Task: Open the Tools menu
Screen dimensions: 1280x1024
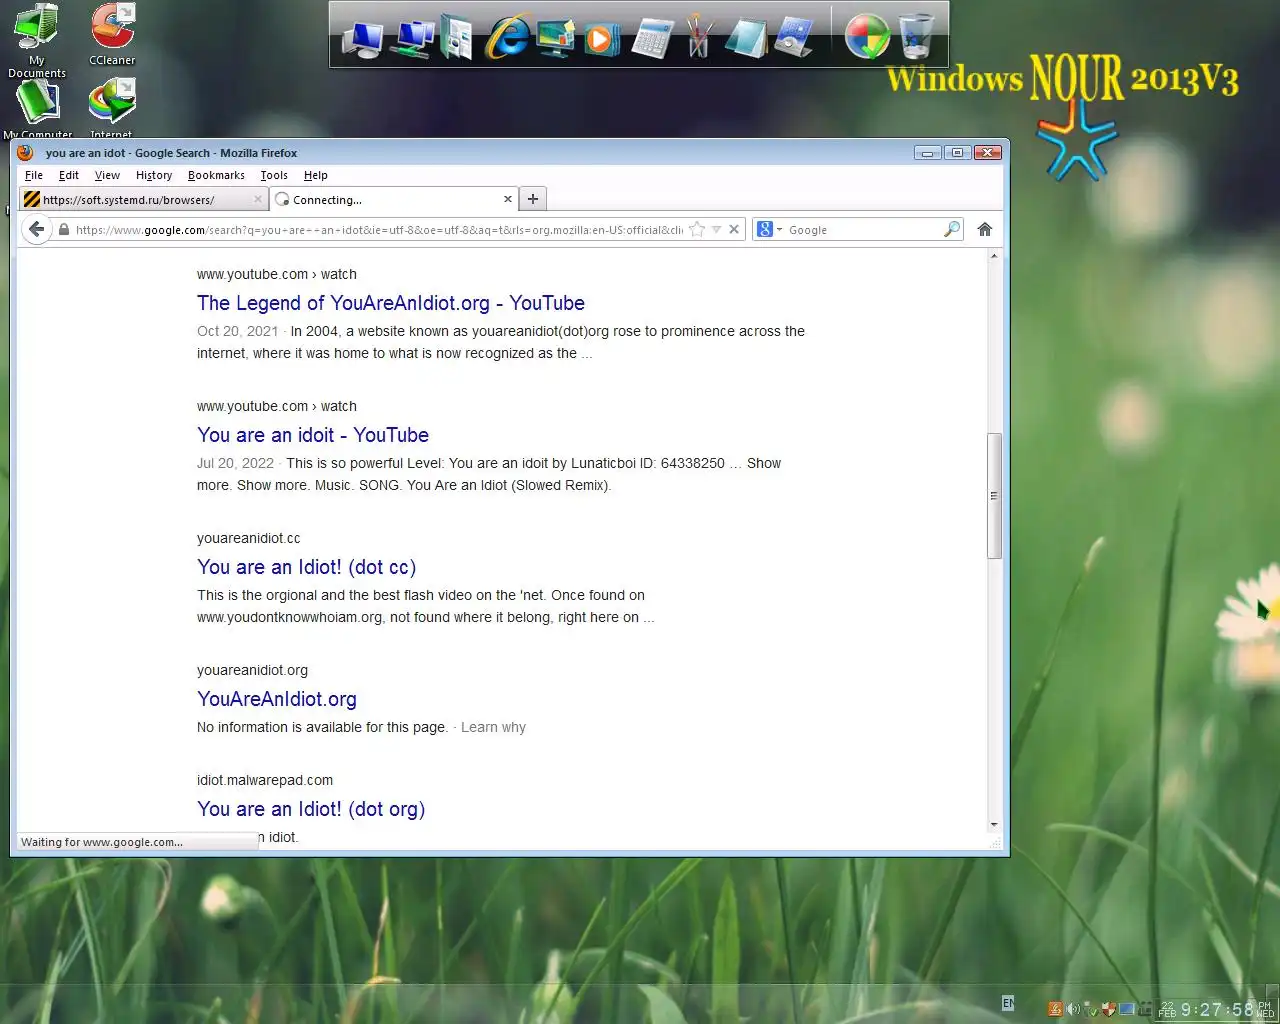Action: click(274, 175)
